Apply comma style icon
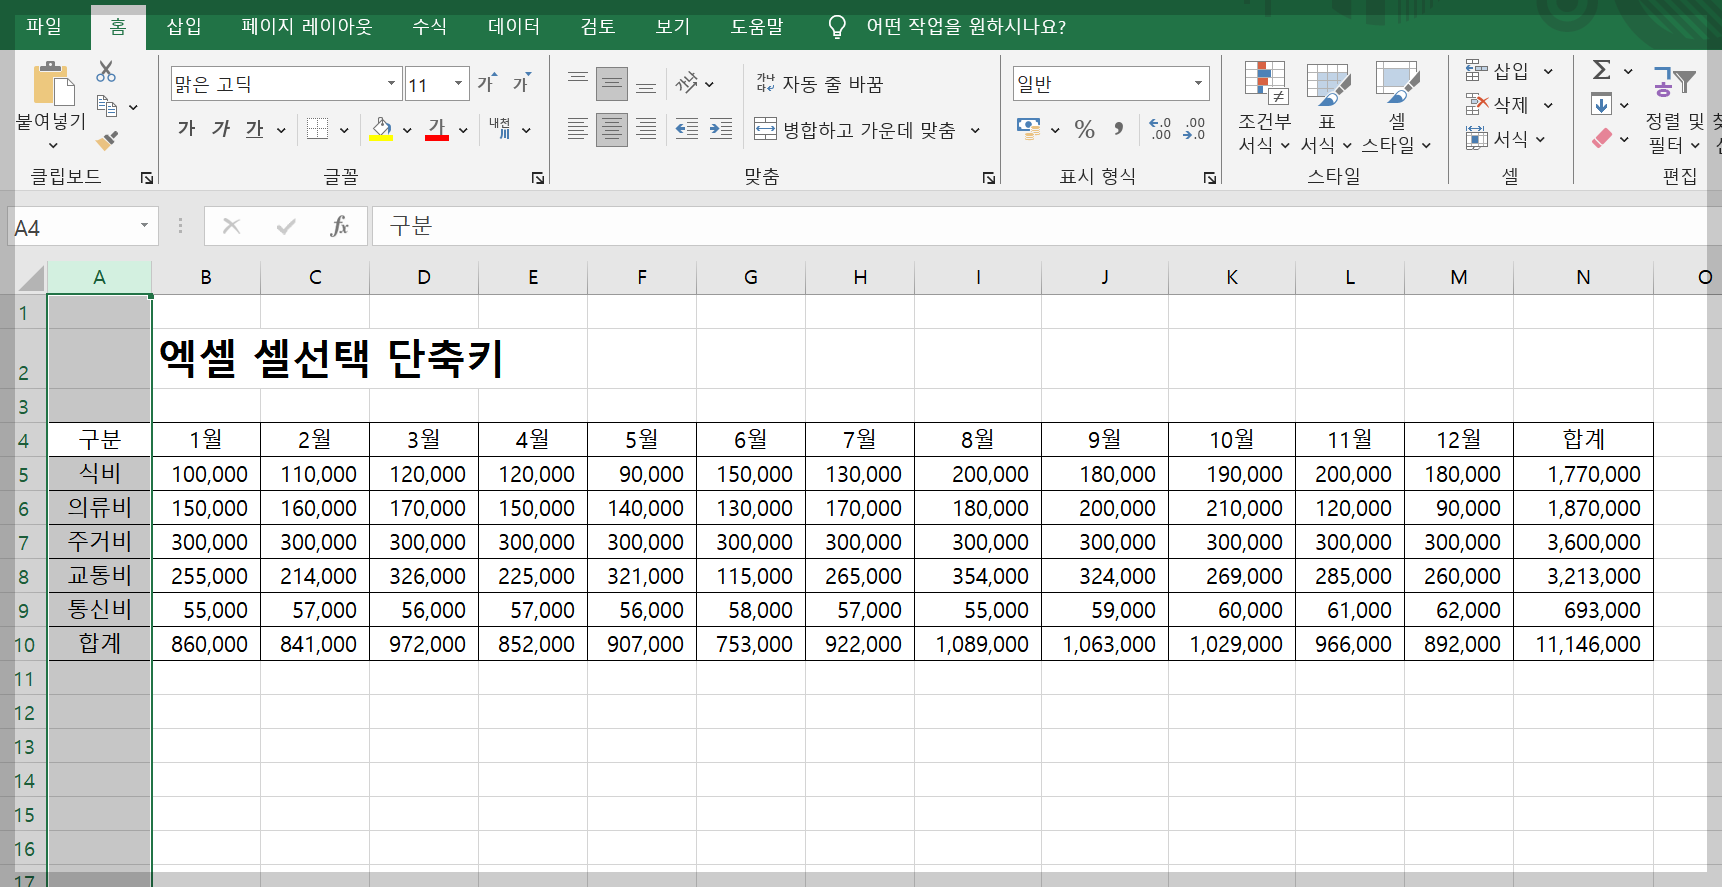 [1119, 129]
